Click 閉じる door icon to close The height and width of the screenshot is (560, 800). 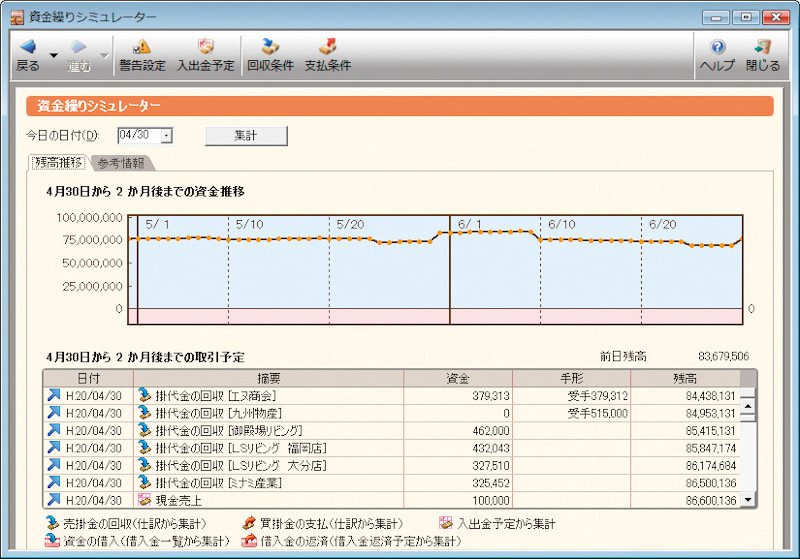763,47
